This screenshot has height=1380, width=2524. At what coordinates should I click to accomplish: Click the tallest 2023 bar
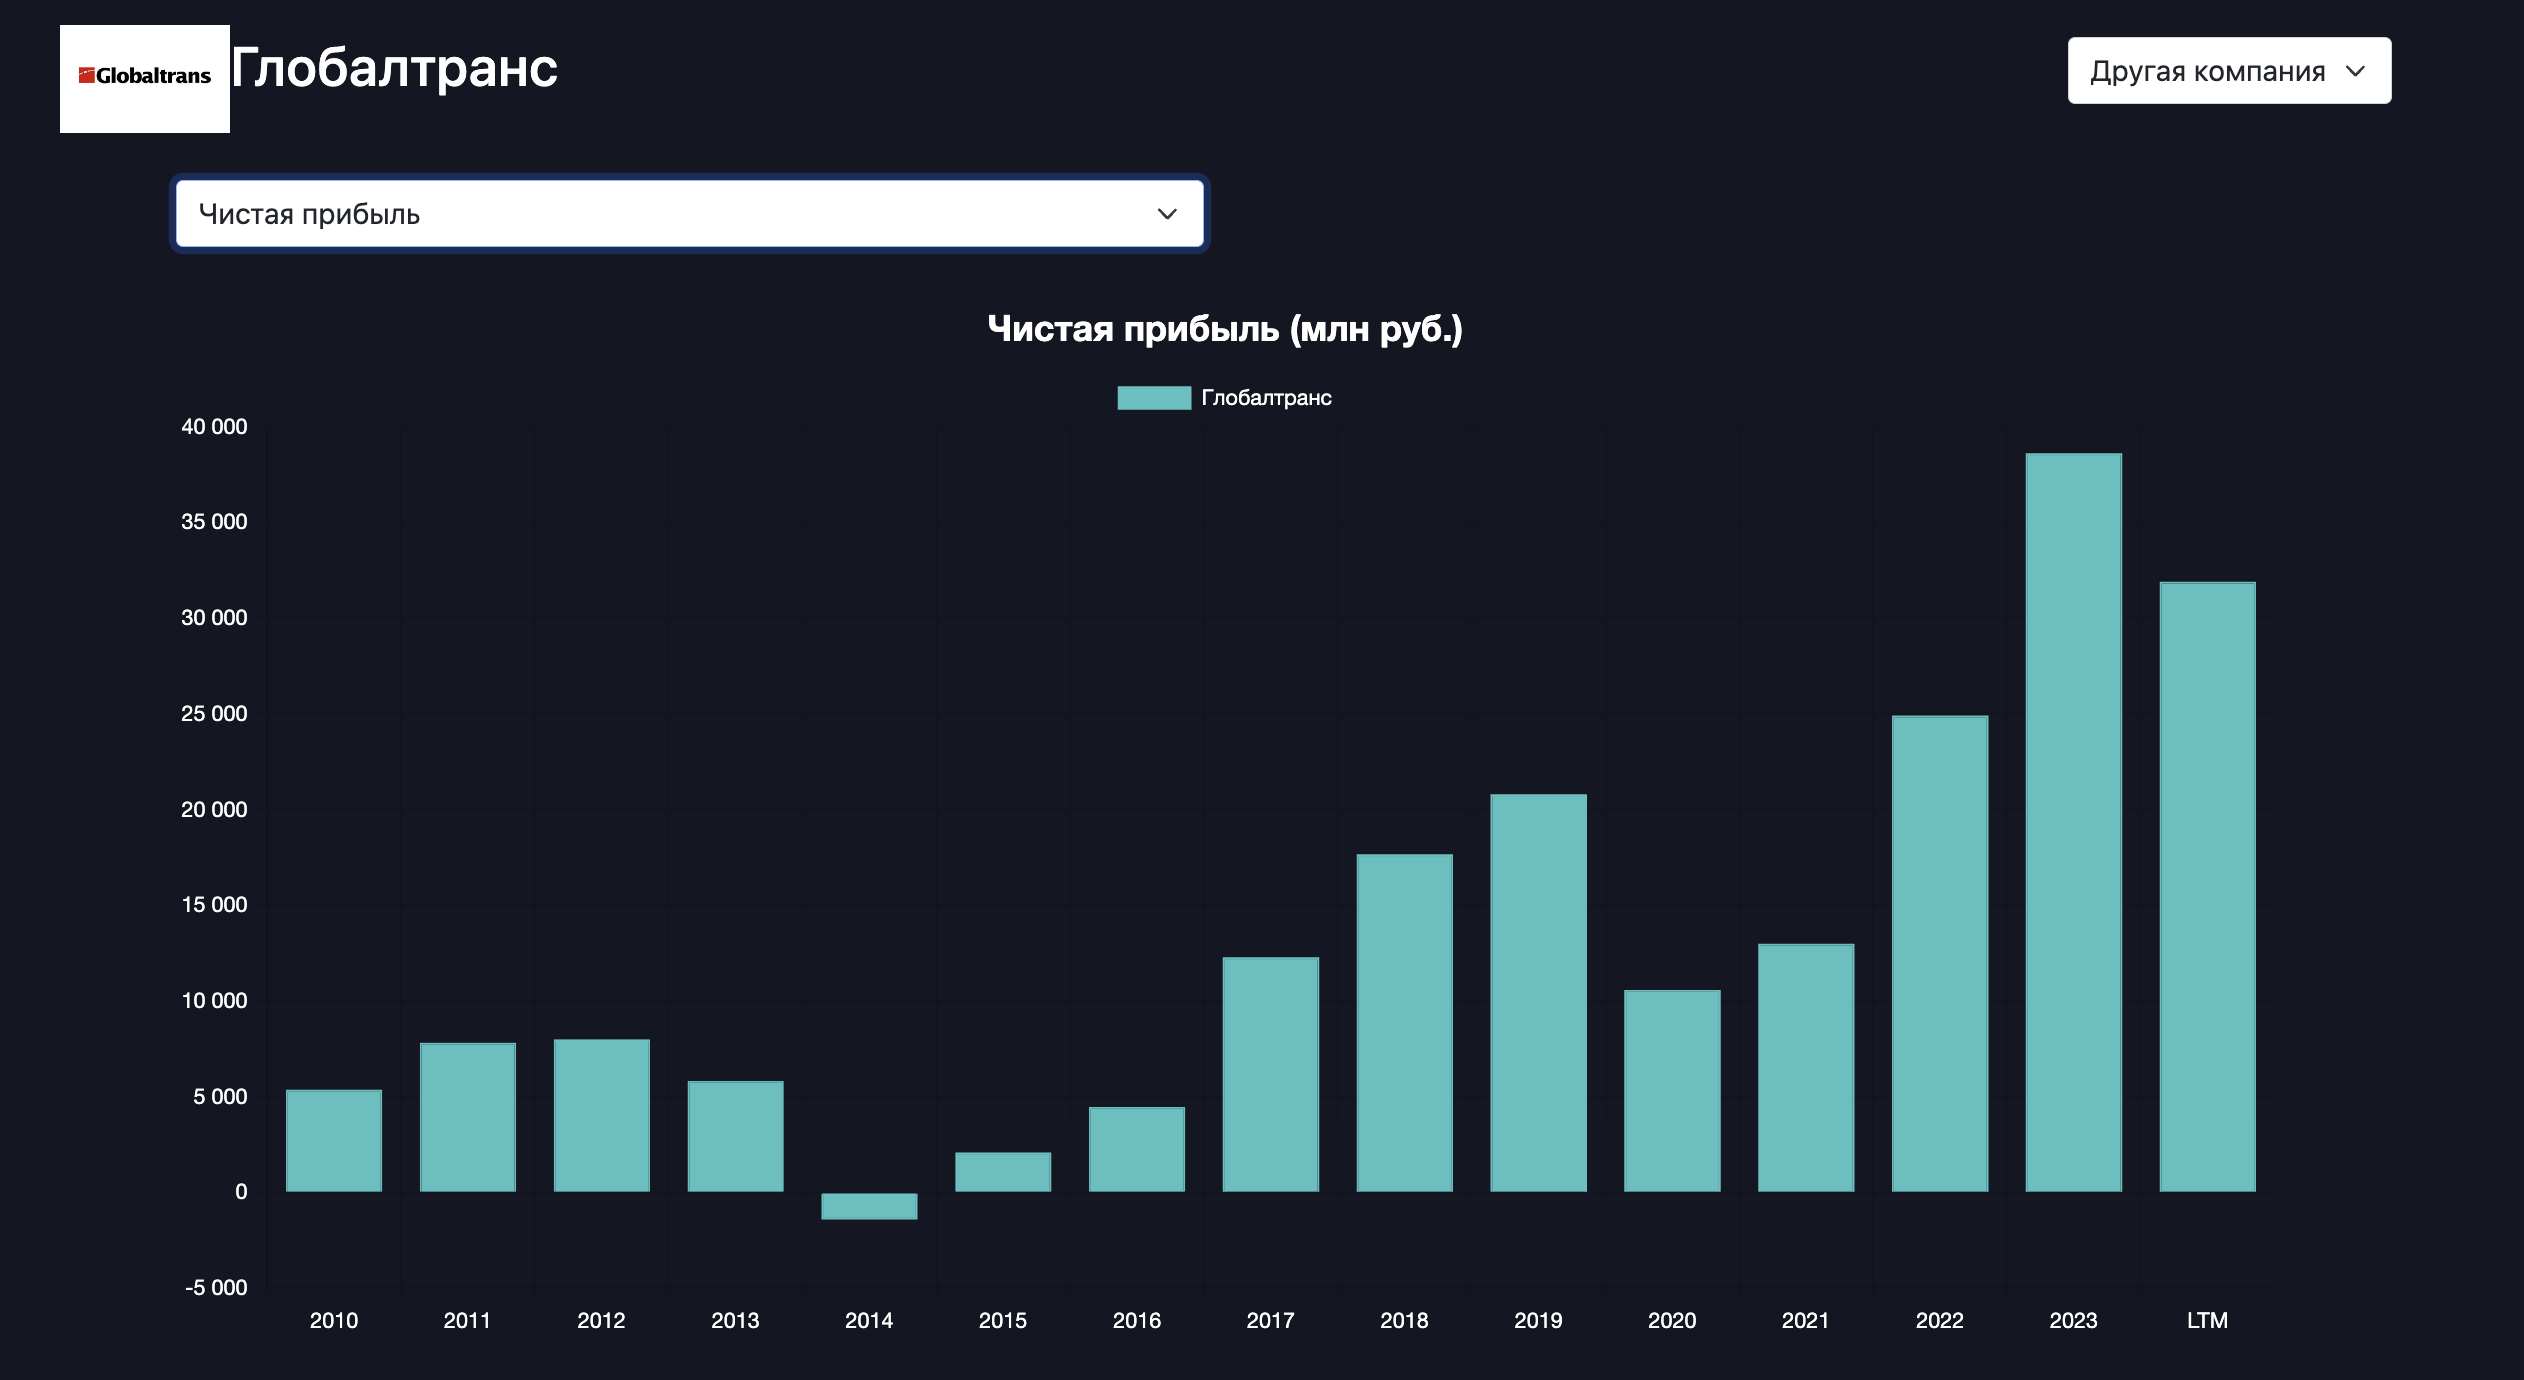point(2074,823)
